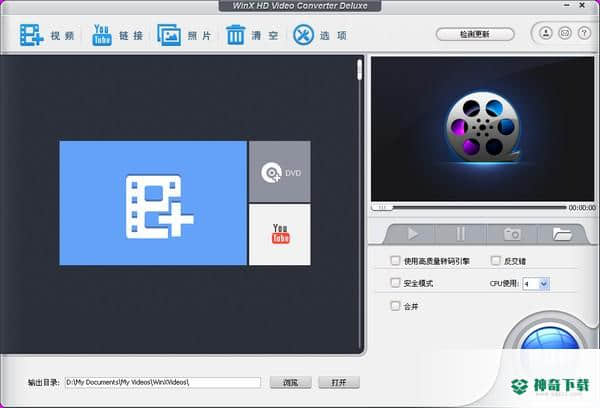Take snapshot with the camera icon
Screen dimensions: 600x408
512,233
